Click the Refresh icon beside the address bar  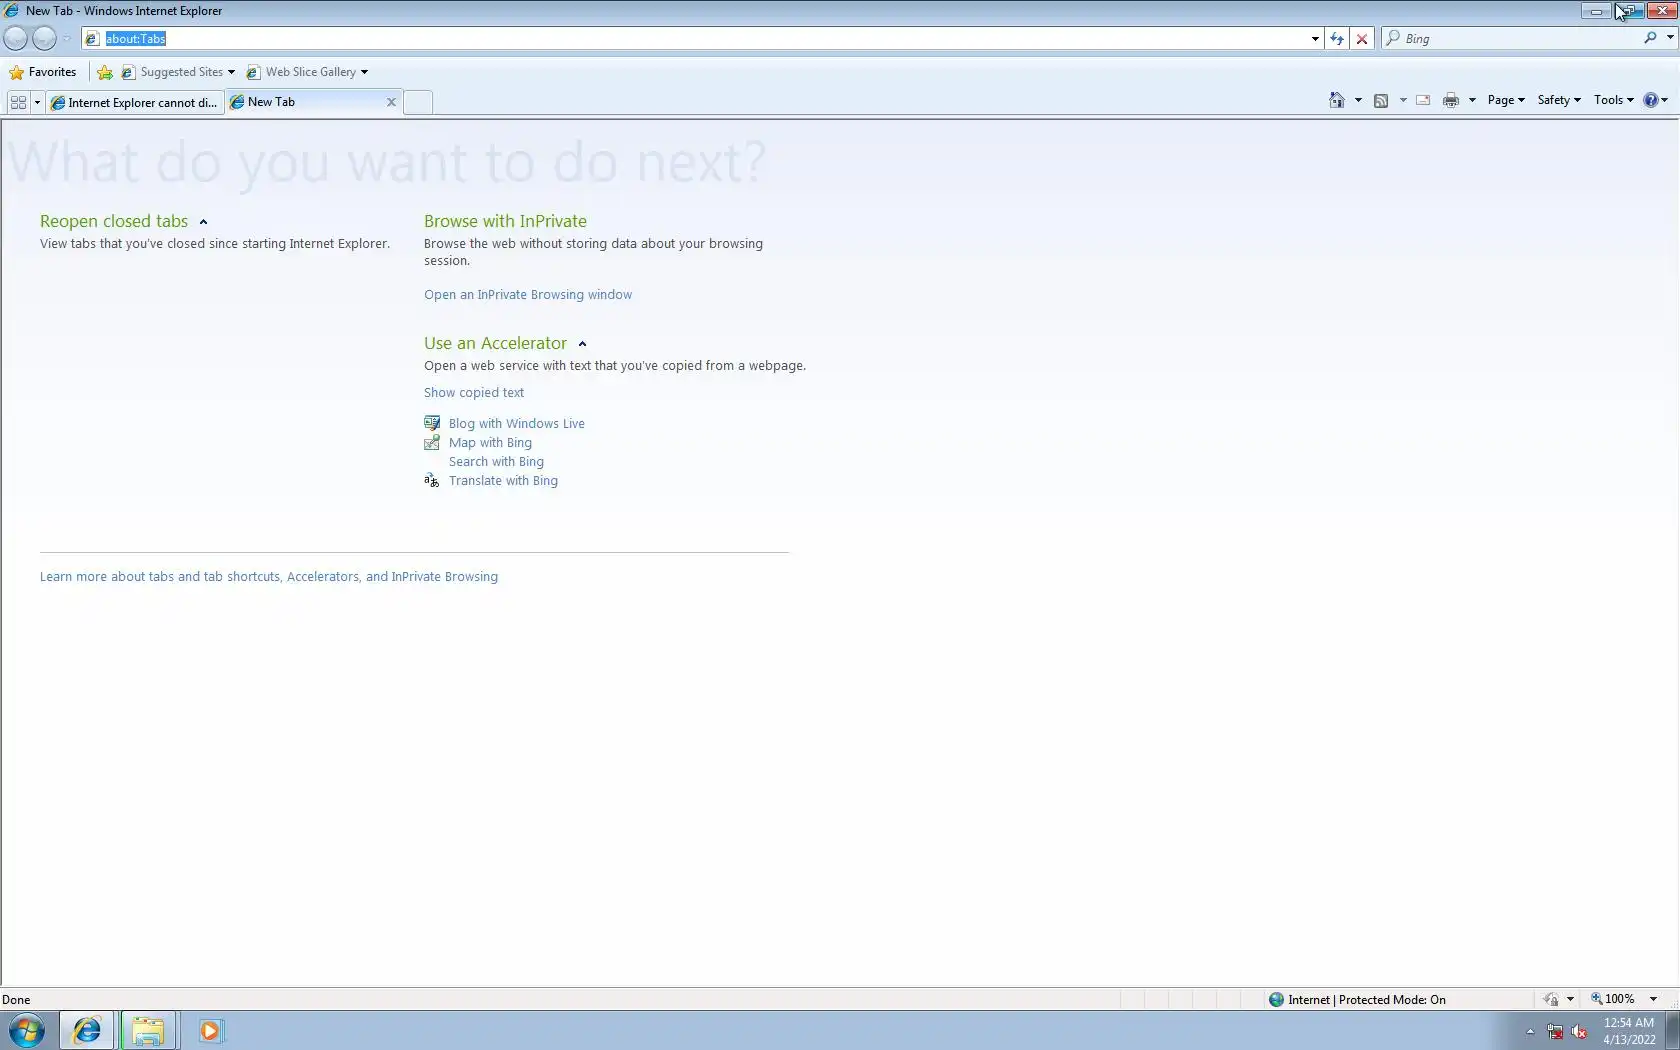(x=1337, y=39)
